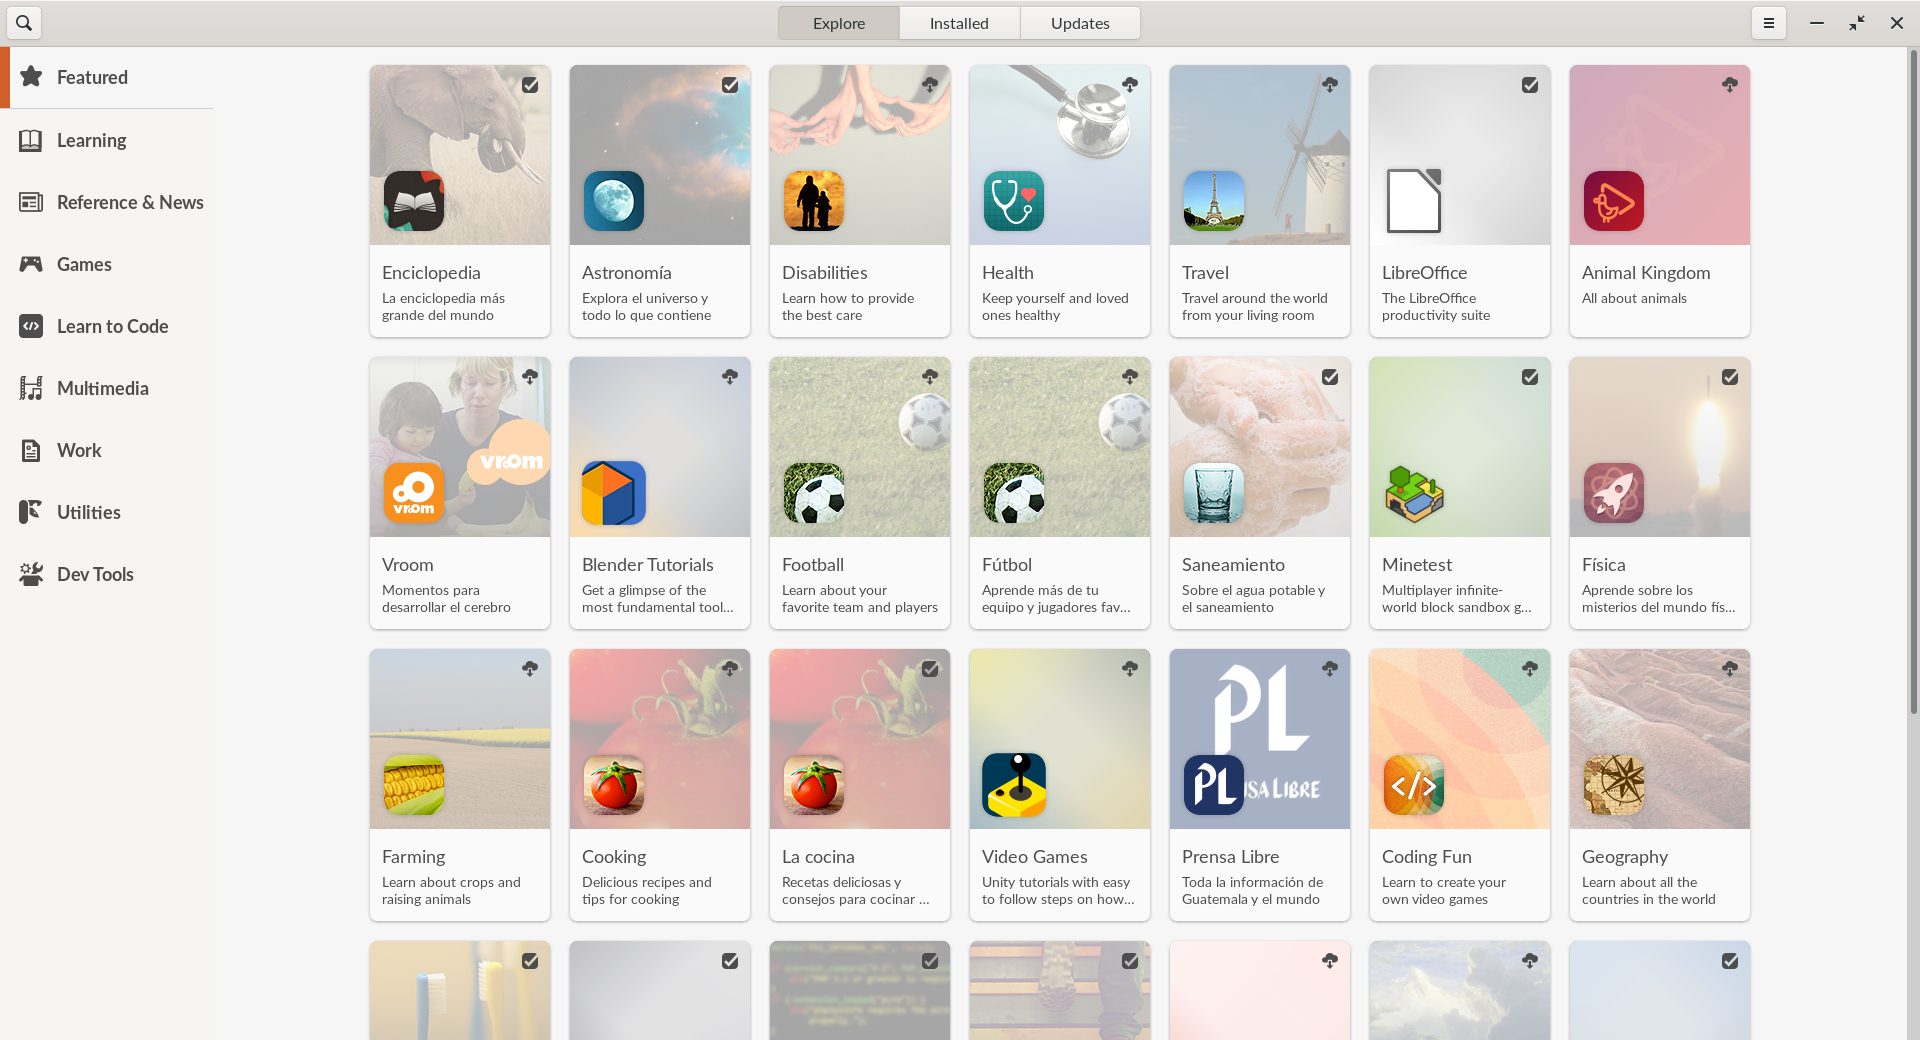The height and width of the screenshot is (1040, 1920).
Task: Click installed checkmark on Saneamiento card
Action: pos(1330,377)
